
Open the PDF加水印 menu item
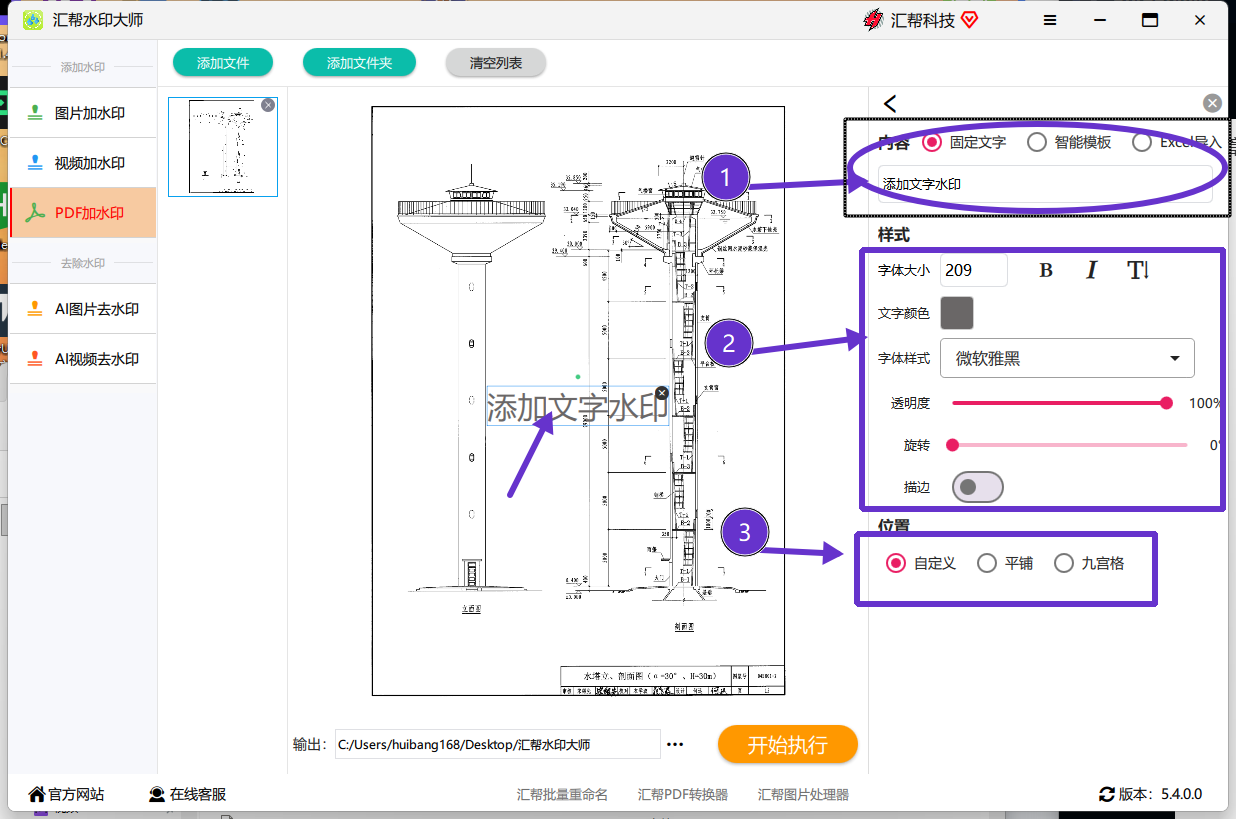[x=83, y=213]
